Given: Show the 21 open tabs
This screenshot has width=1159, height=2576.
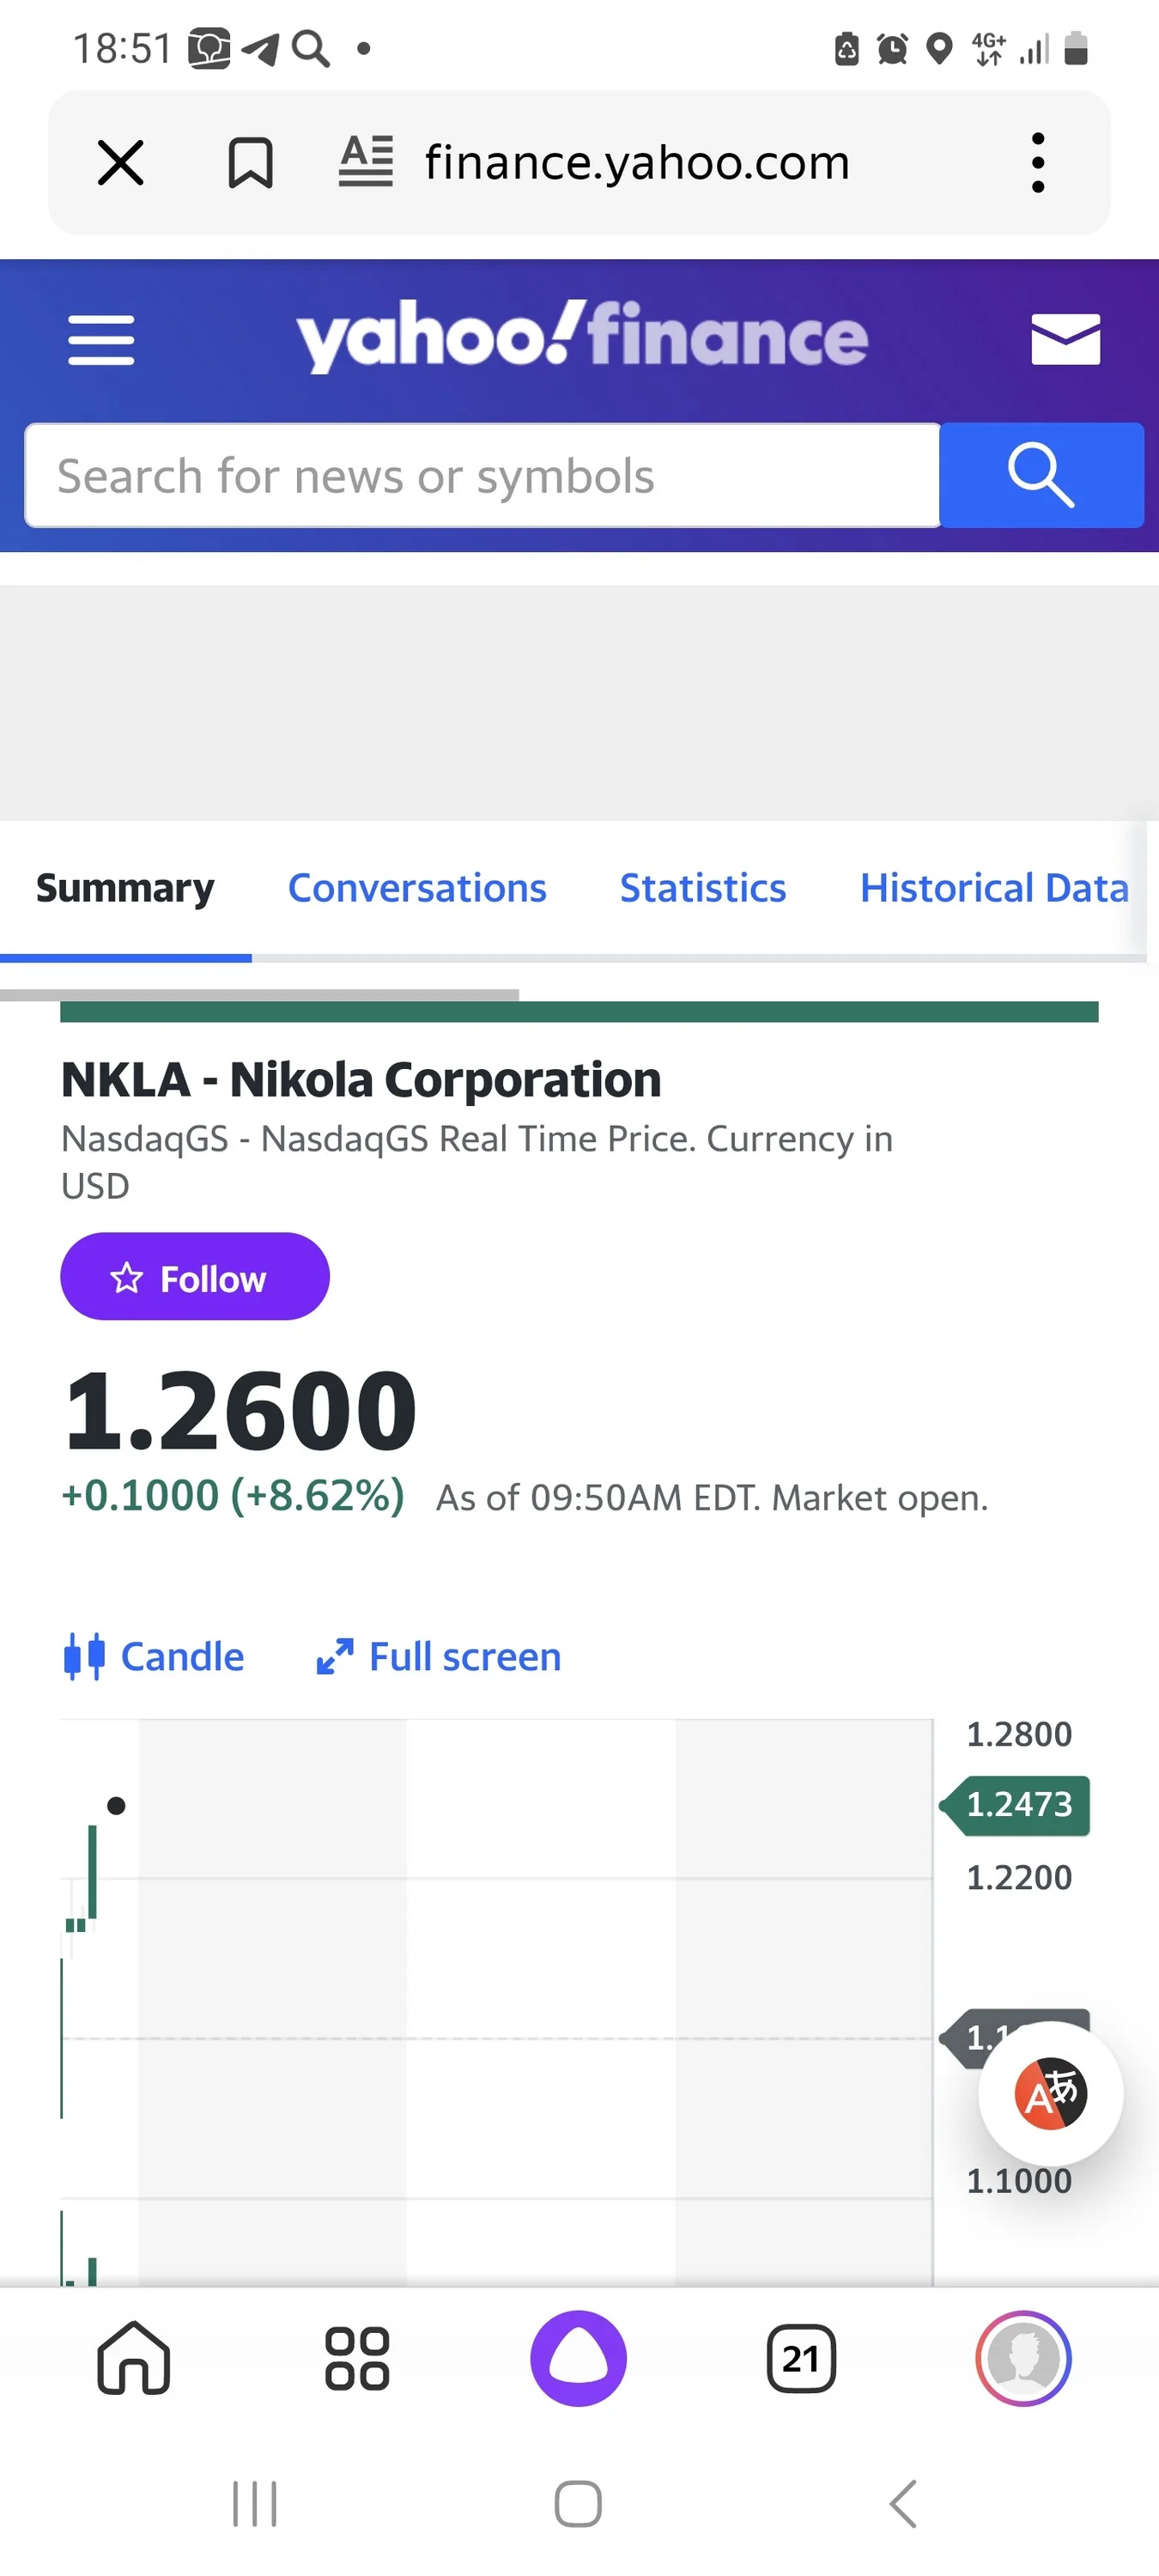Looking at the screenshot, I should pyautogui.click(x=801, y=2359).
